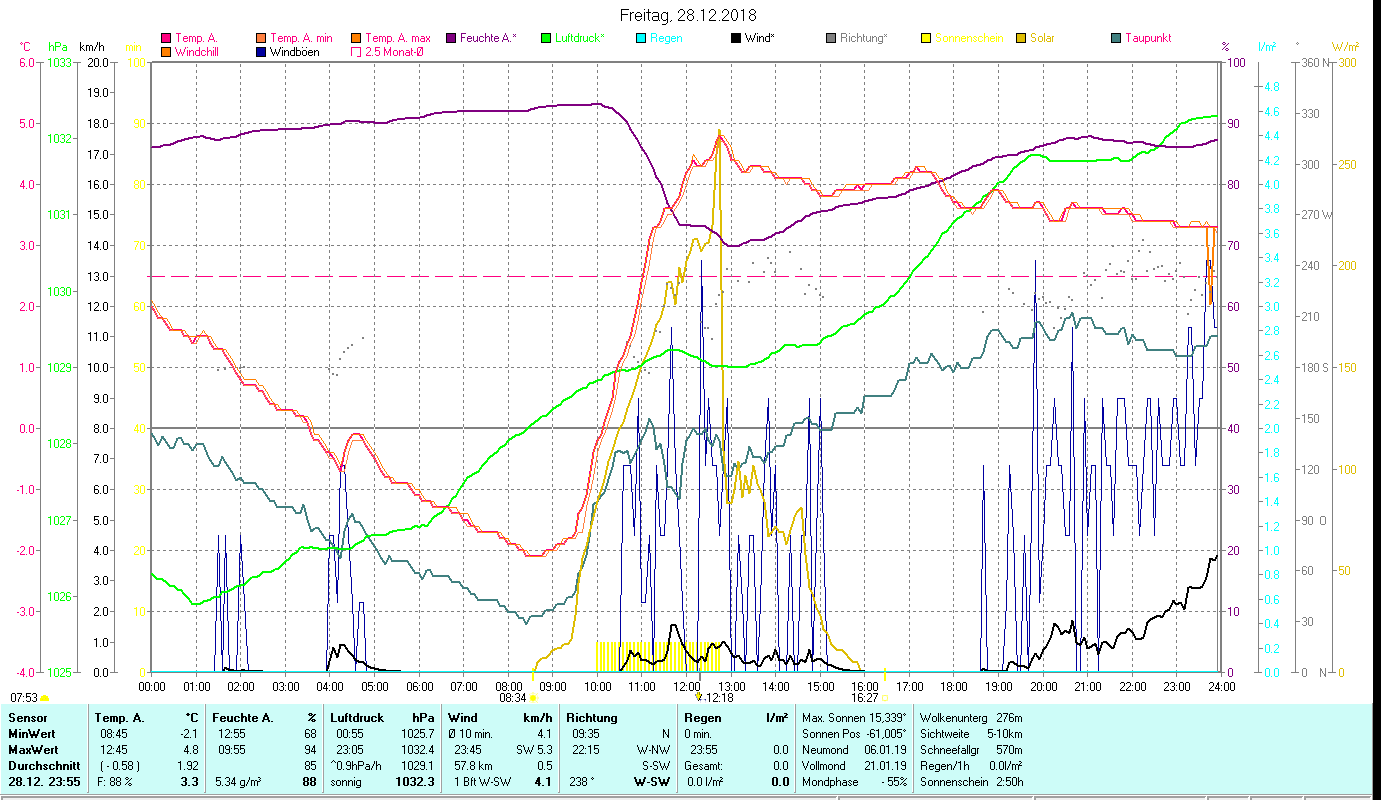Click the hPa axis unit label at top left
Image resolution: width=1381 pixels, height=800 pixels.
(58, 47)
